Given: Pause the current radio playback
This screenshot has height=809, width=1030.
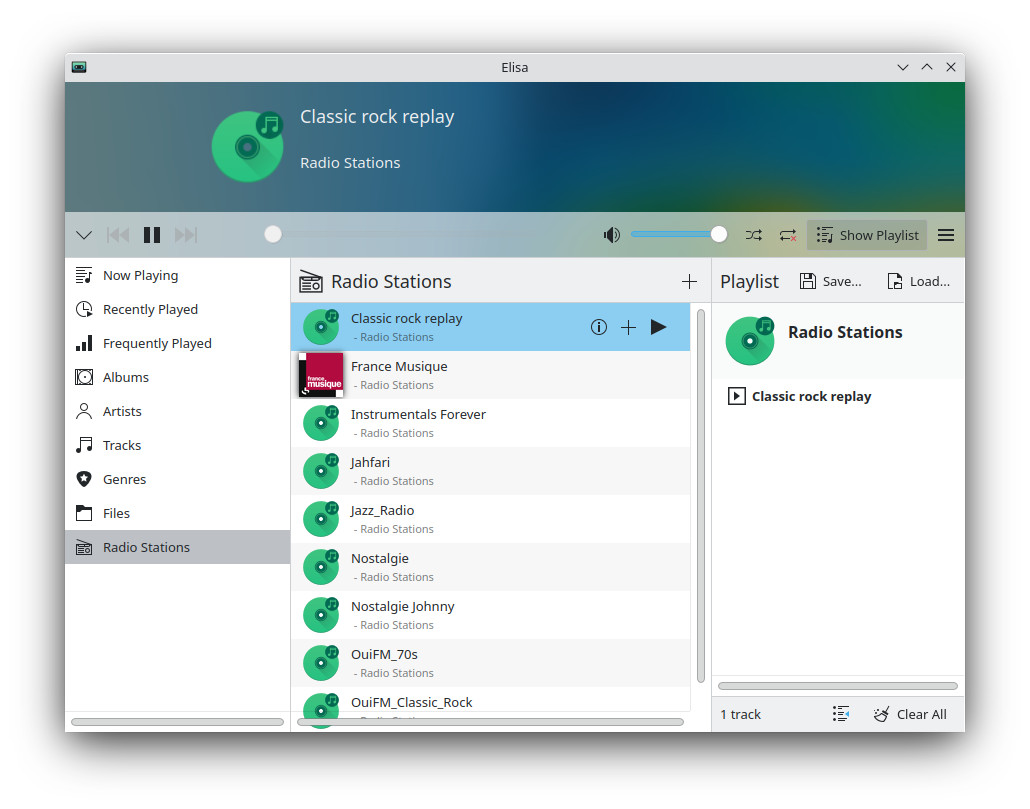Looking at the screenshot, I should 152,235.
